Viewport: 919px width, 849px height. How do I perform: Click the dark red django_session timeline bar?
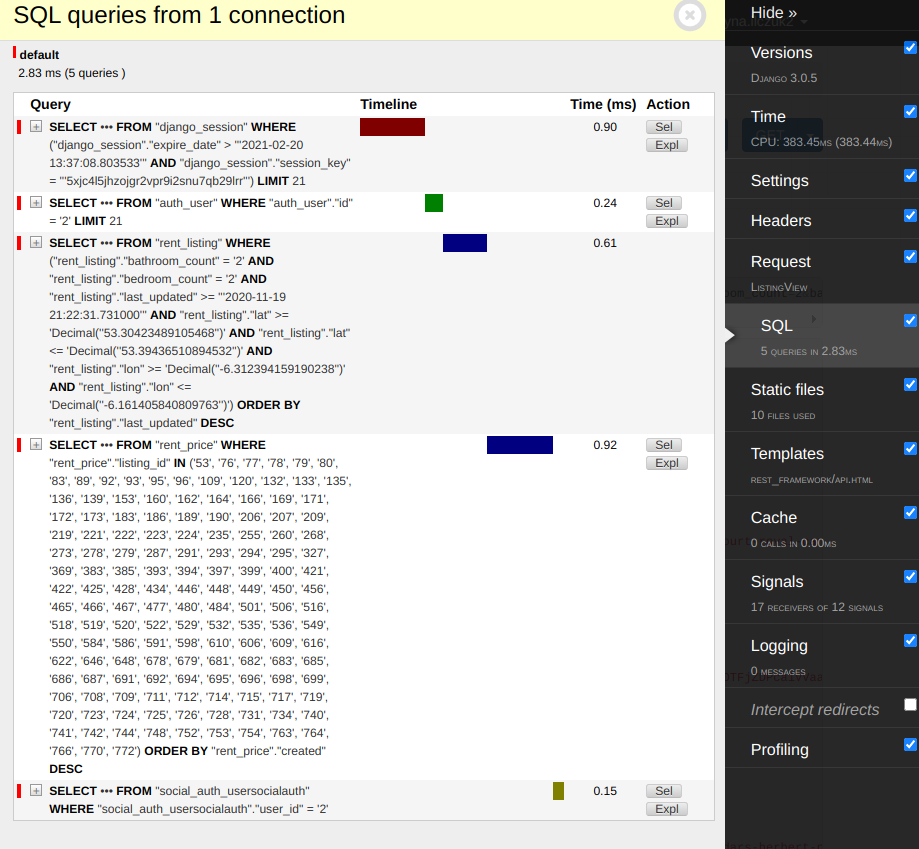[x=392, y=127]
